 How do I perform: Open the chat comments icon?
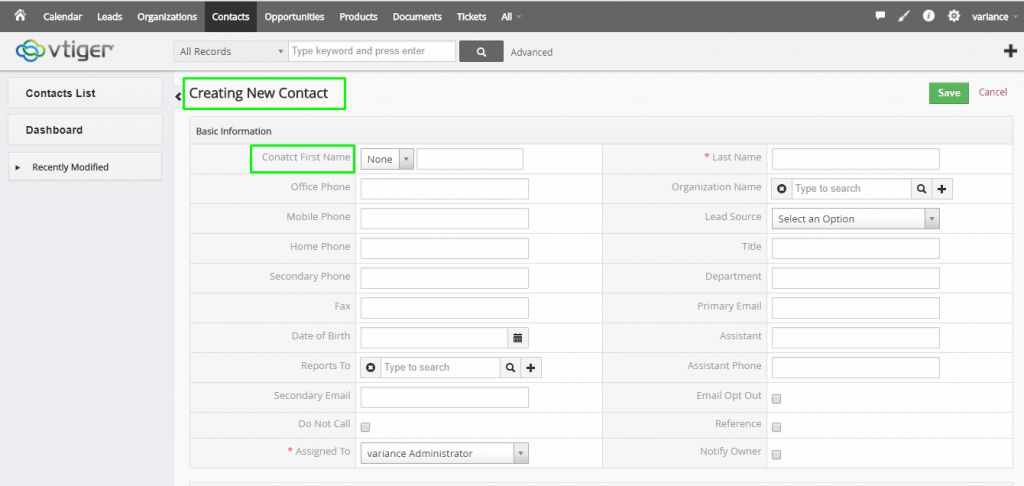point(880,16)
